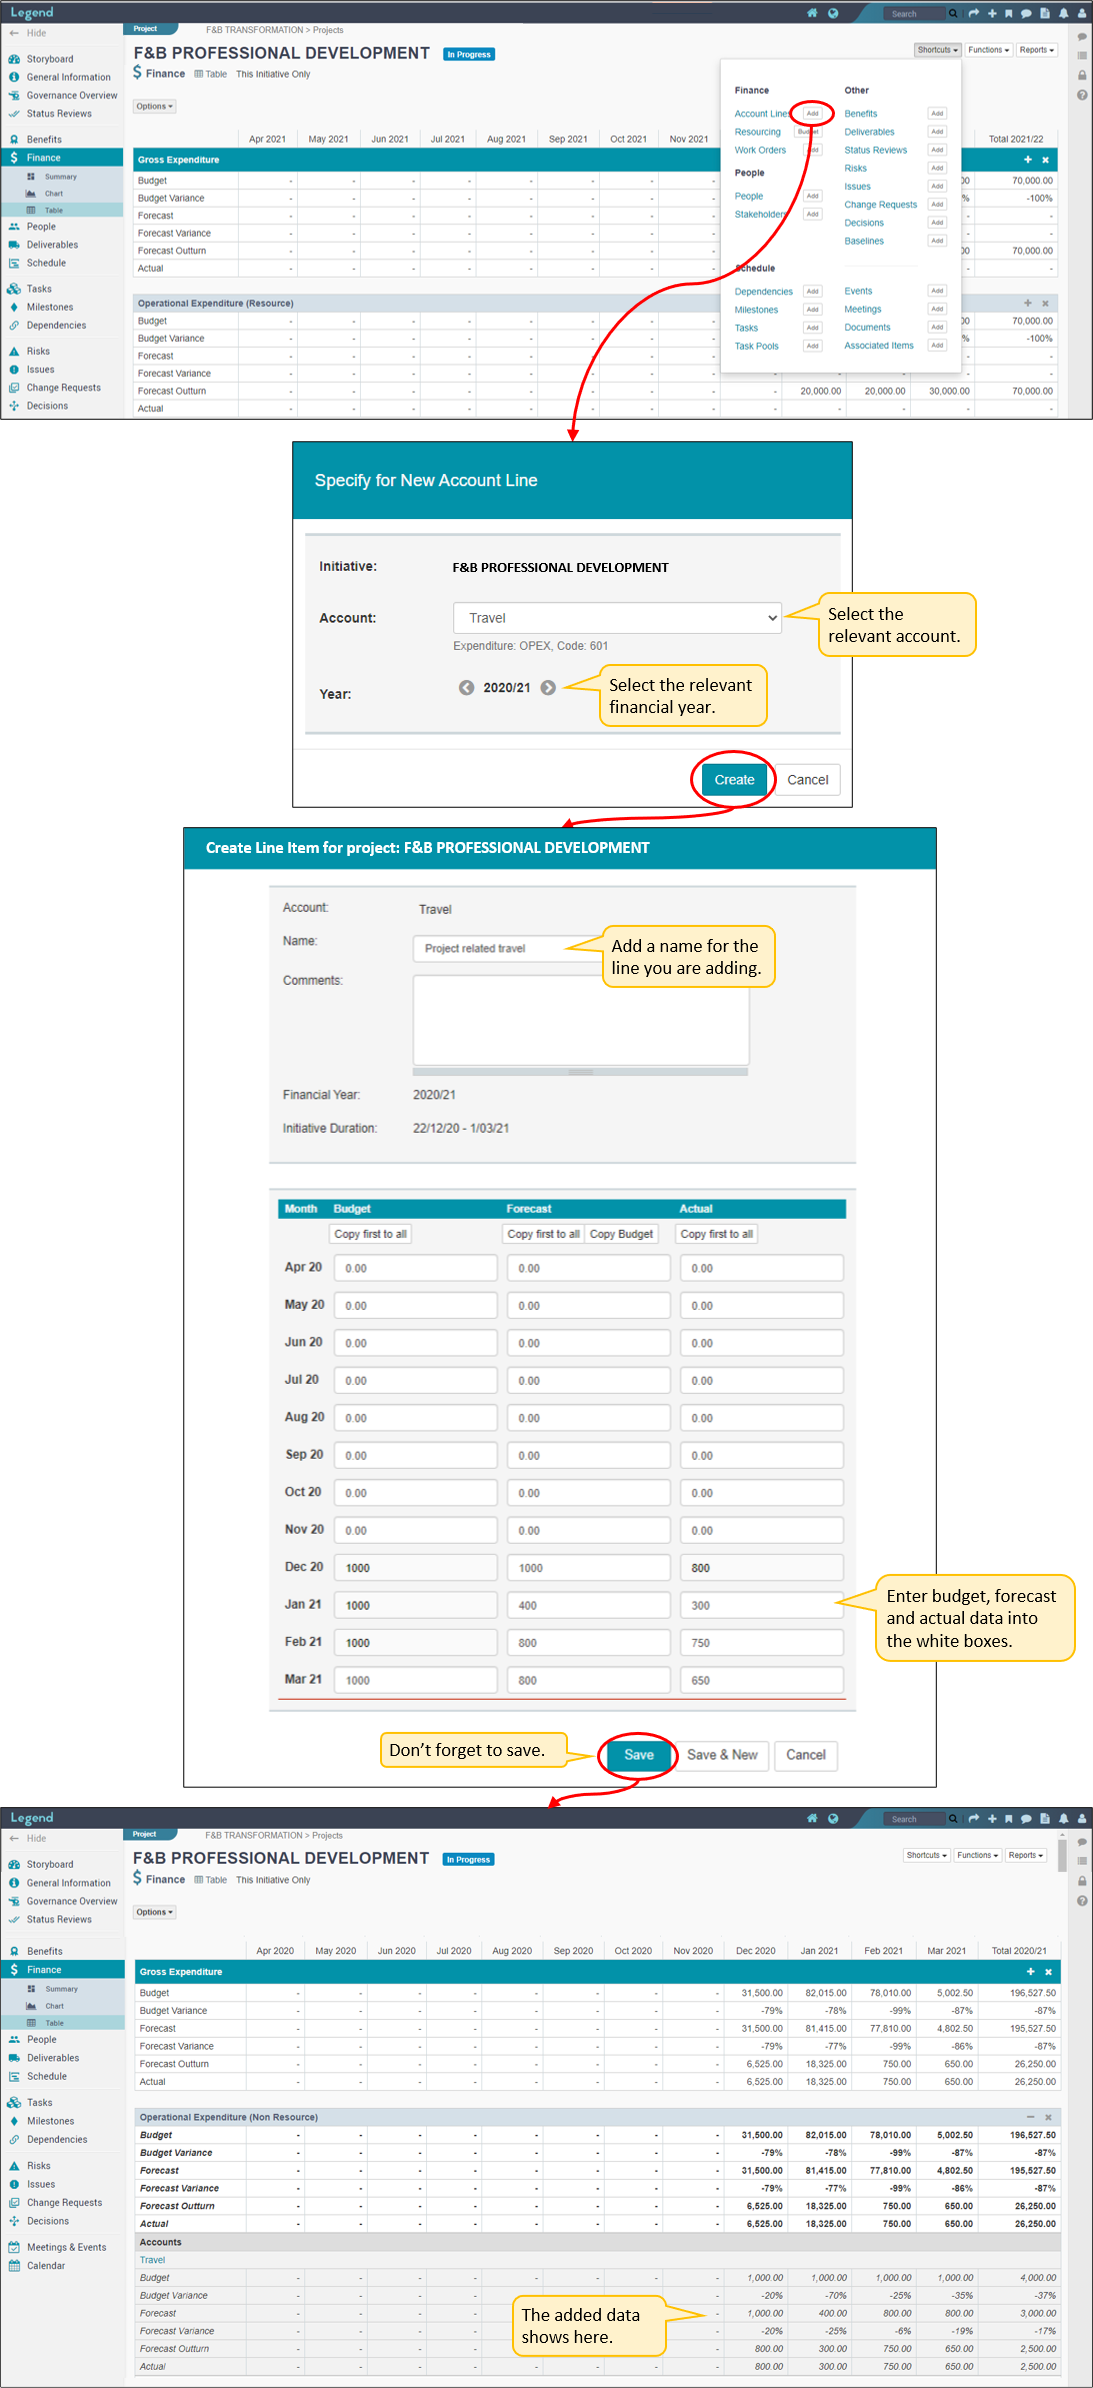
Task: Cancel the New Account Line dialog
Action: pyautogui.click(x=807, y=780)
